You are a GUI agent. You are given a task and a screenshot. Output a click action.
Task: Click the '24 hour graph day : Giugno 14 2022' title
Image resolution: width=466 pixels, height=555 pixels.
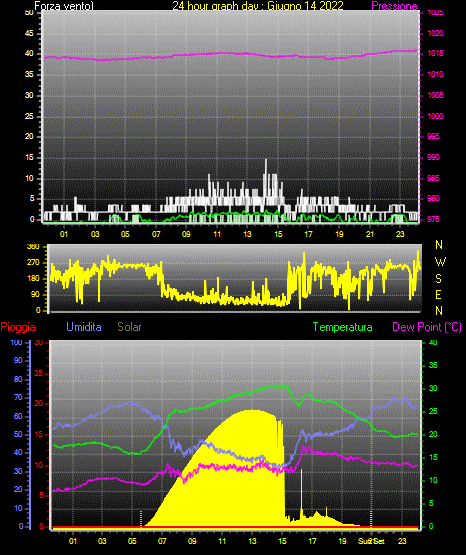258,6
